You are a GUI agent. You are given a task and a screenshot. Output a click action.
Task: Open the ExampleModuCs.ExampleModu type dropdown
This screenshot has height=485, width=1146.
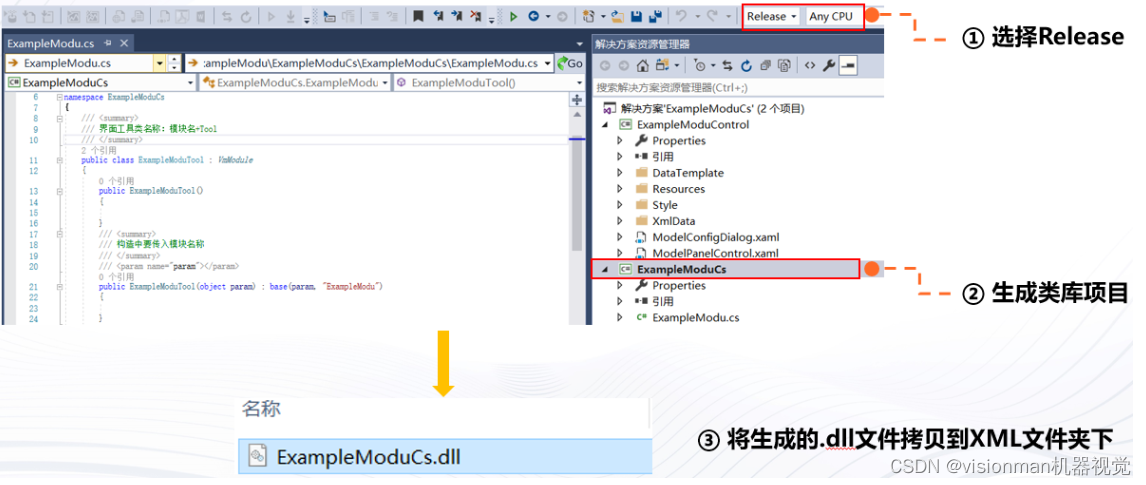(385, 83)
